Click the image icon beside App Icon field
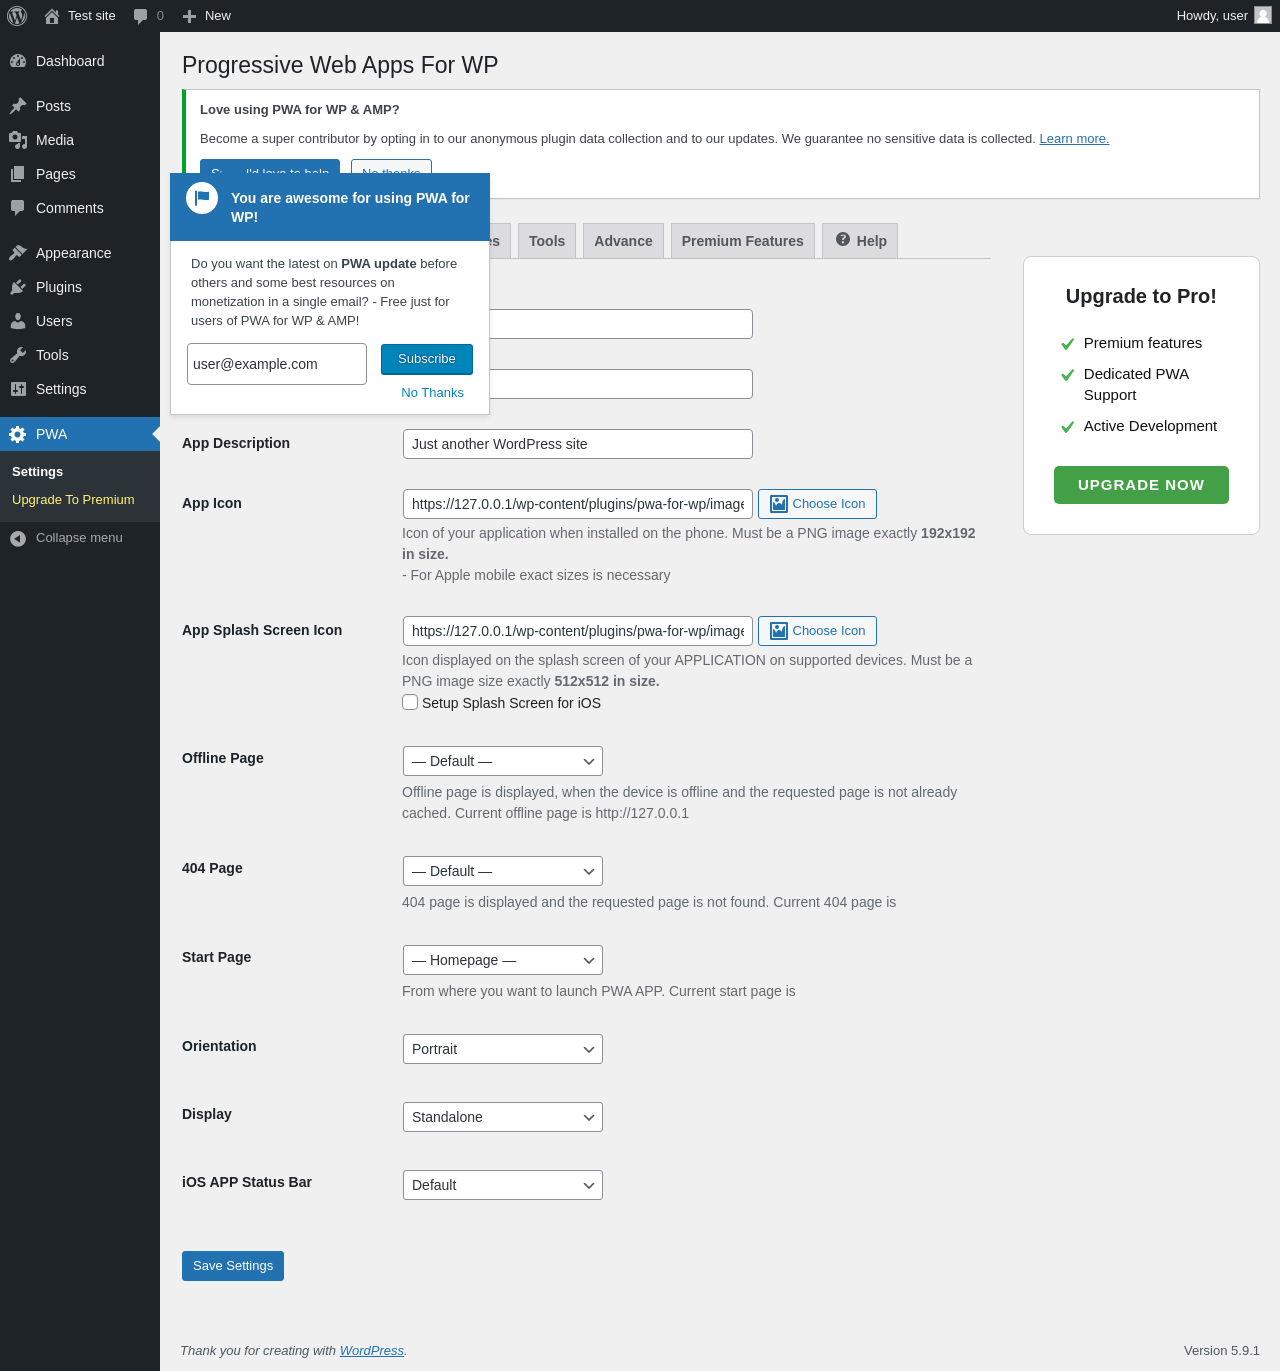The width and height of the screenshot is (1280, 1371). point(779,504)
